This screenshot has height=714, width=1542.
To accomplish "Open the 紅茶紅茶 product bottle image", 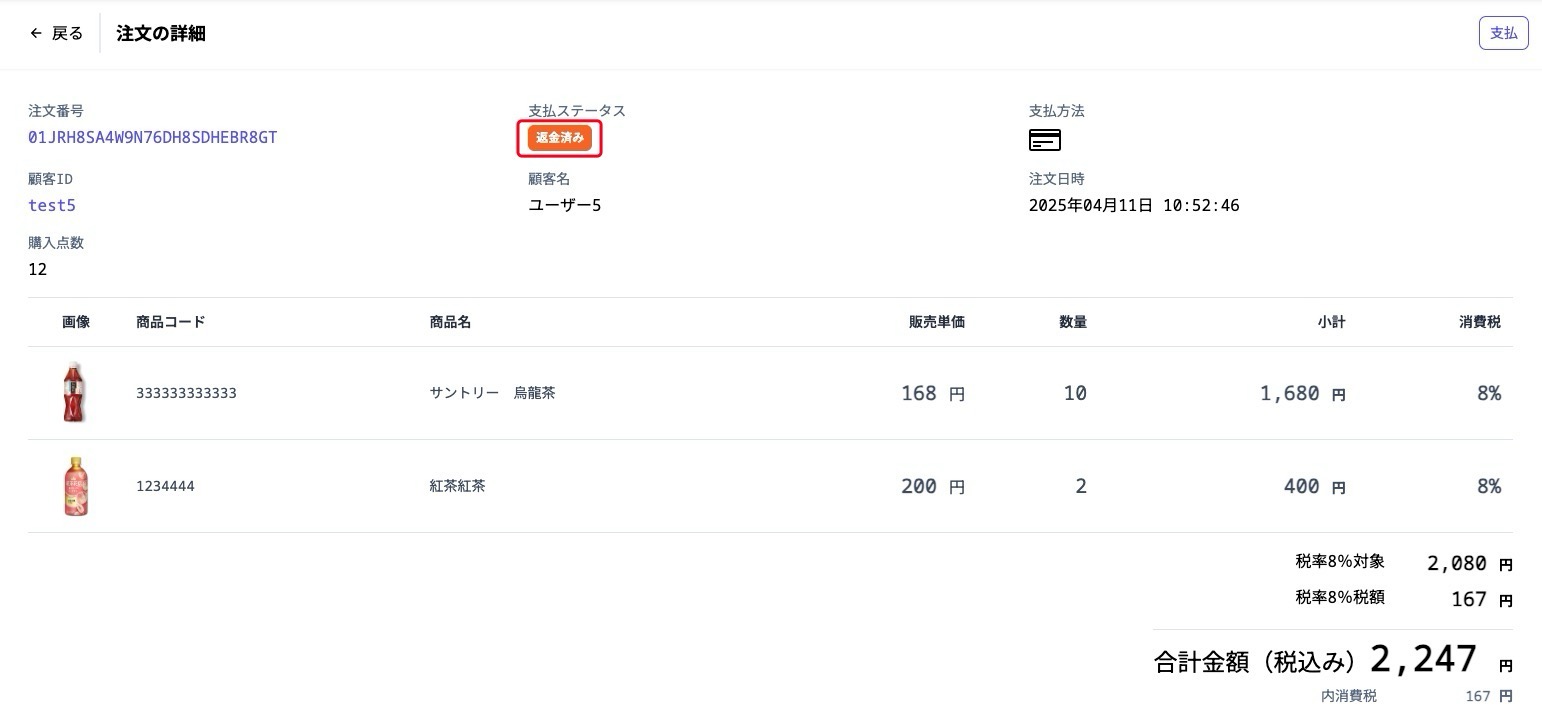I will 76,487.
